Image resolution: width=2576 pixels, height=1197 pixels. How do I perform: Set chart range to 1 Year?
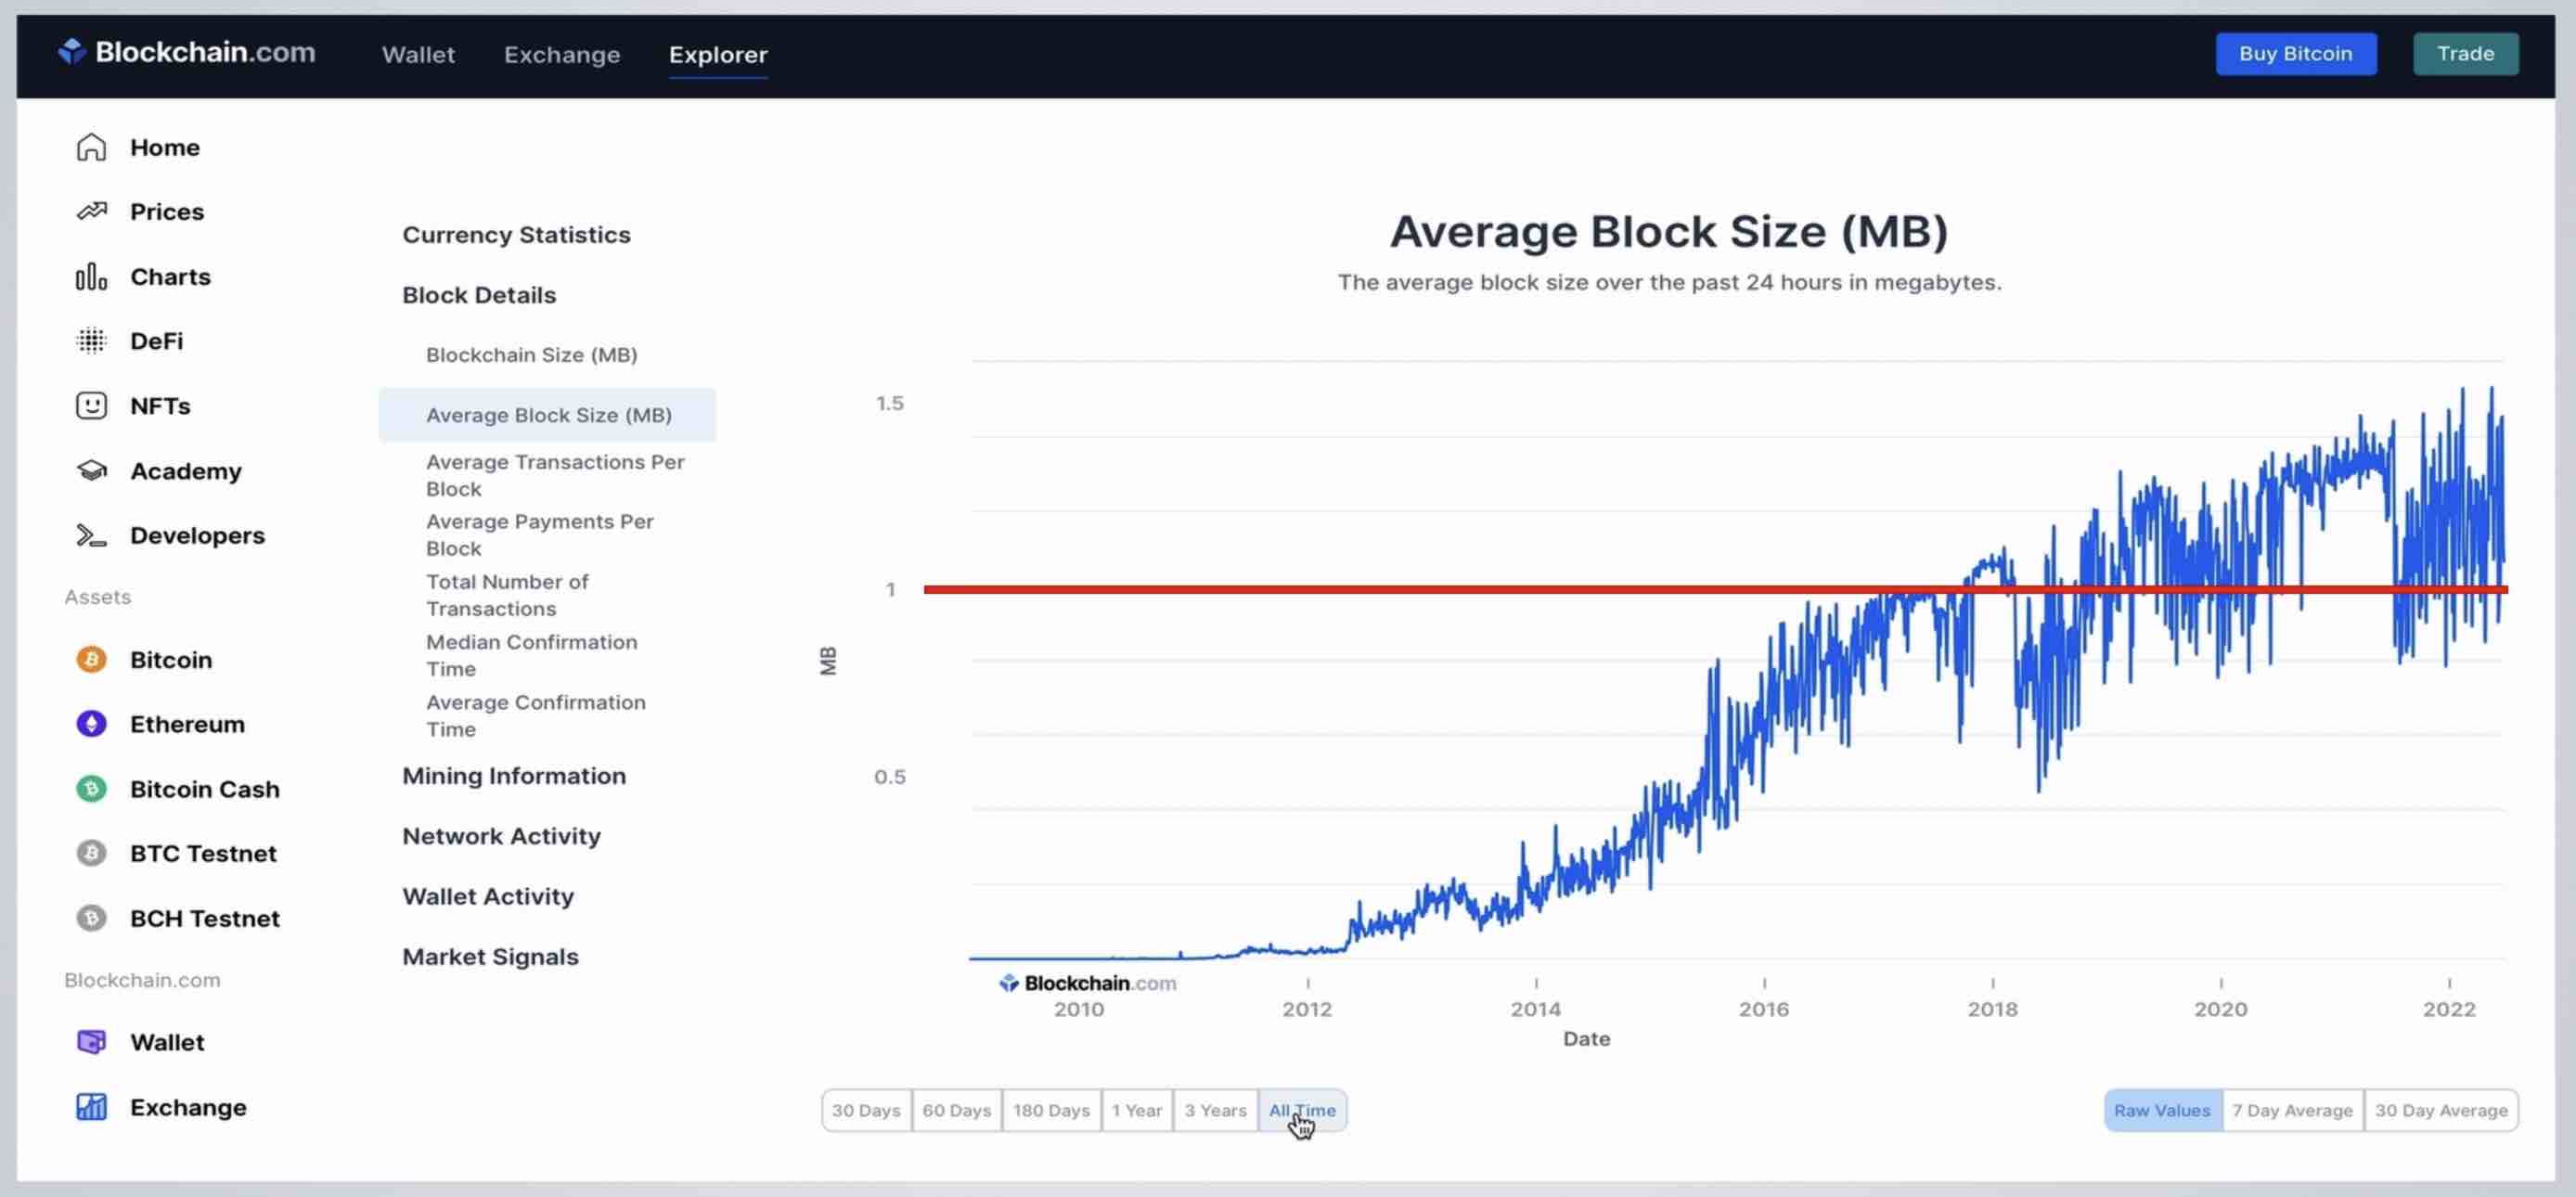point(1137,1110)
